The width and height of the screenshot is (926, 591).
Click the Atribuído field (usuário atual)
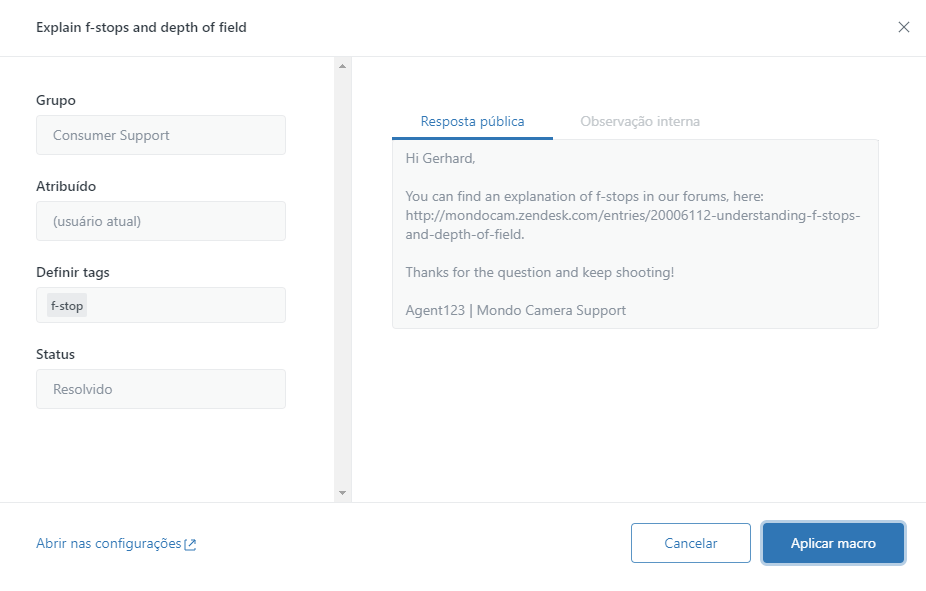161,221
